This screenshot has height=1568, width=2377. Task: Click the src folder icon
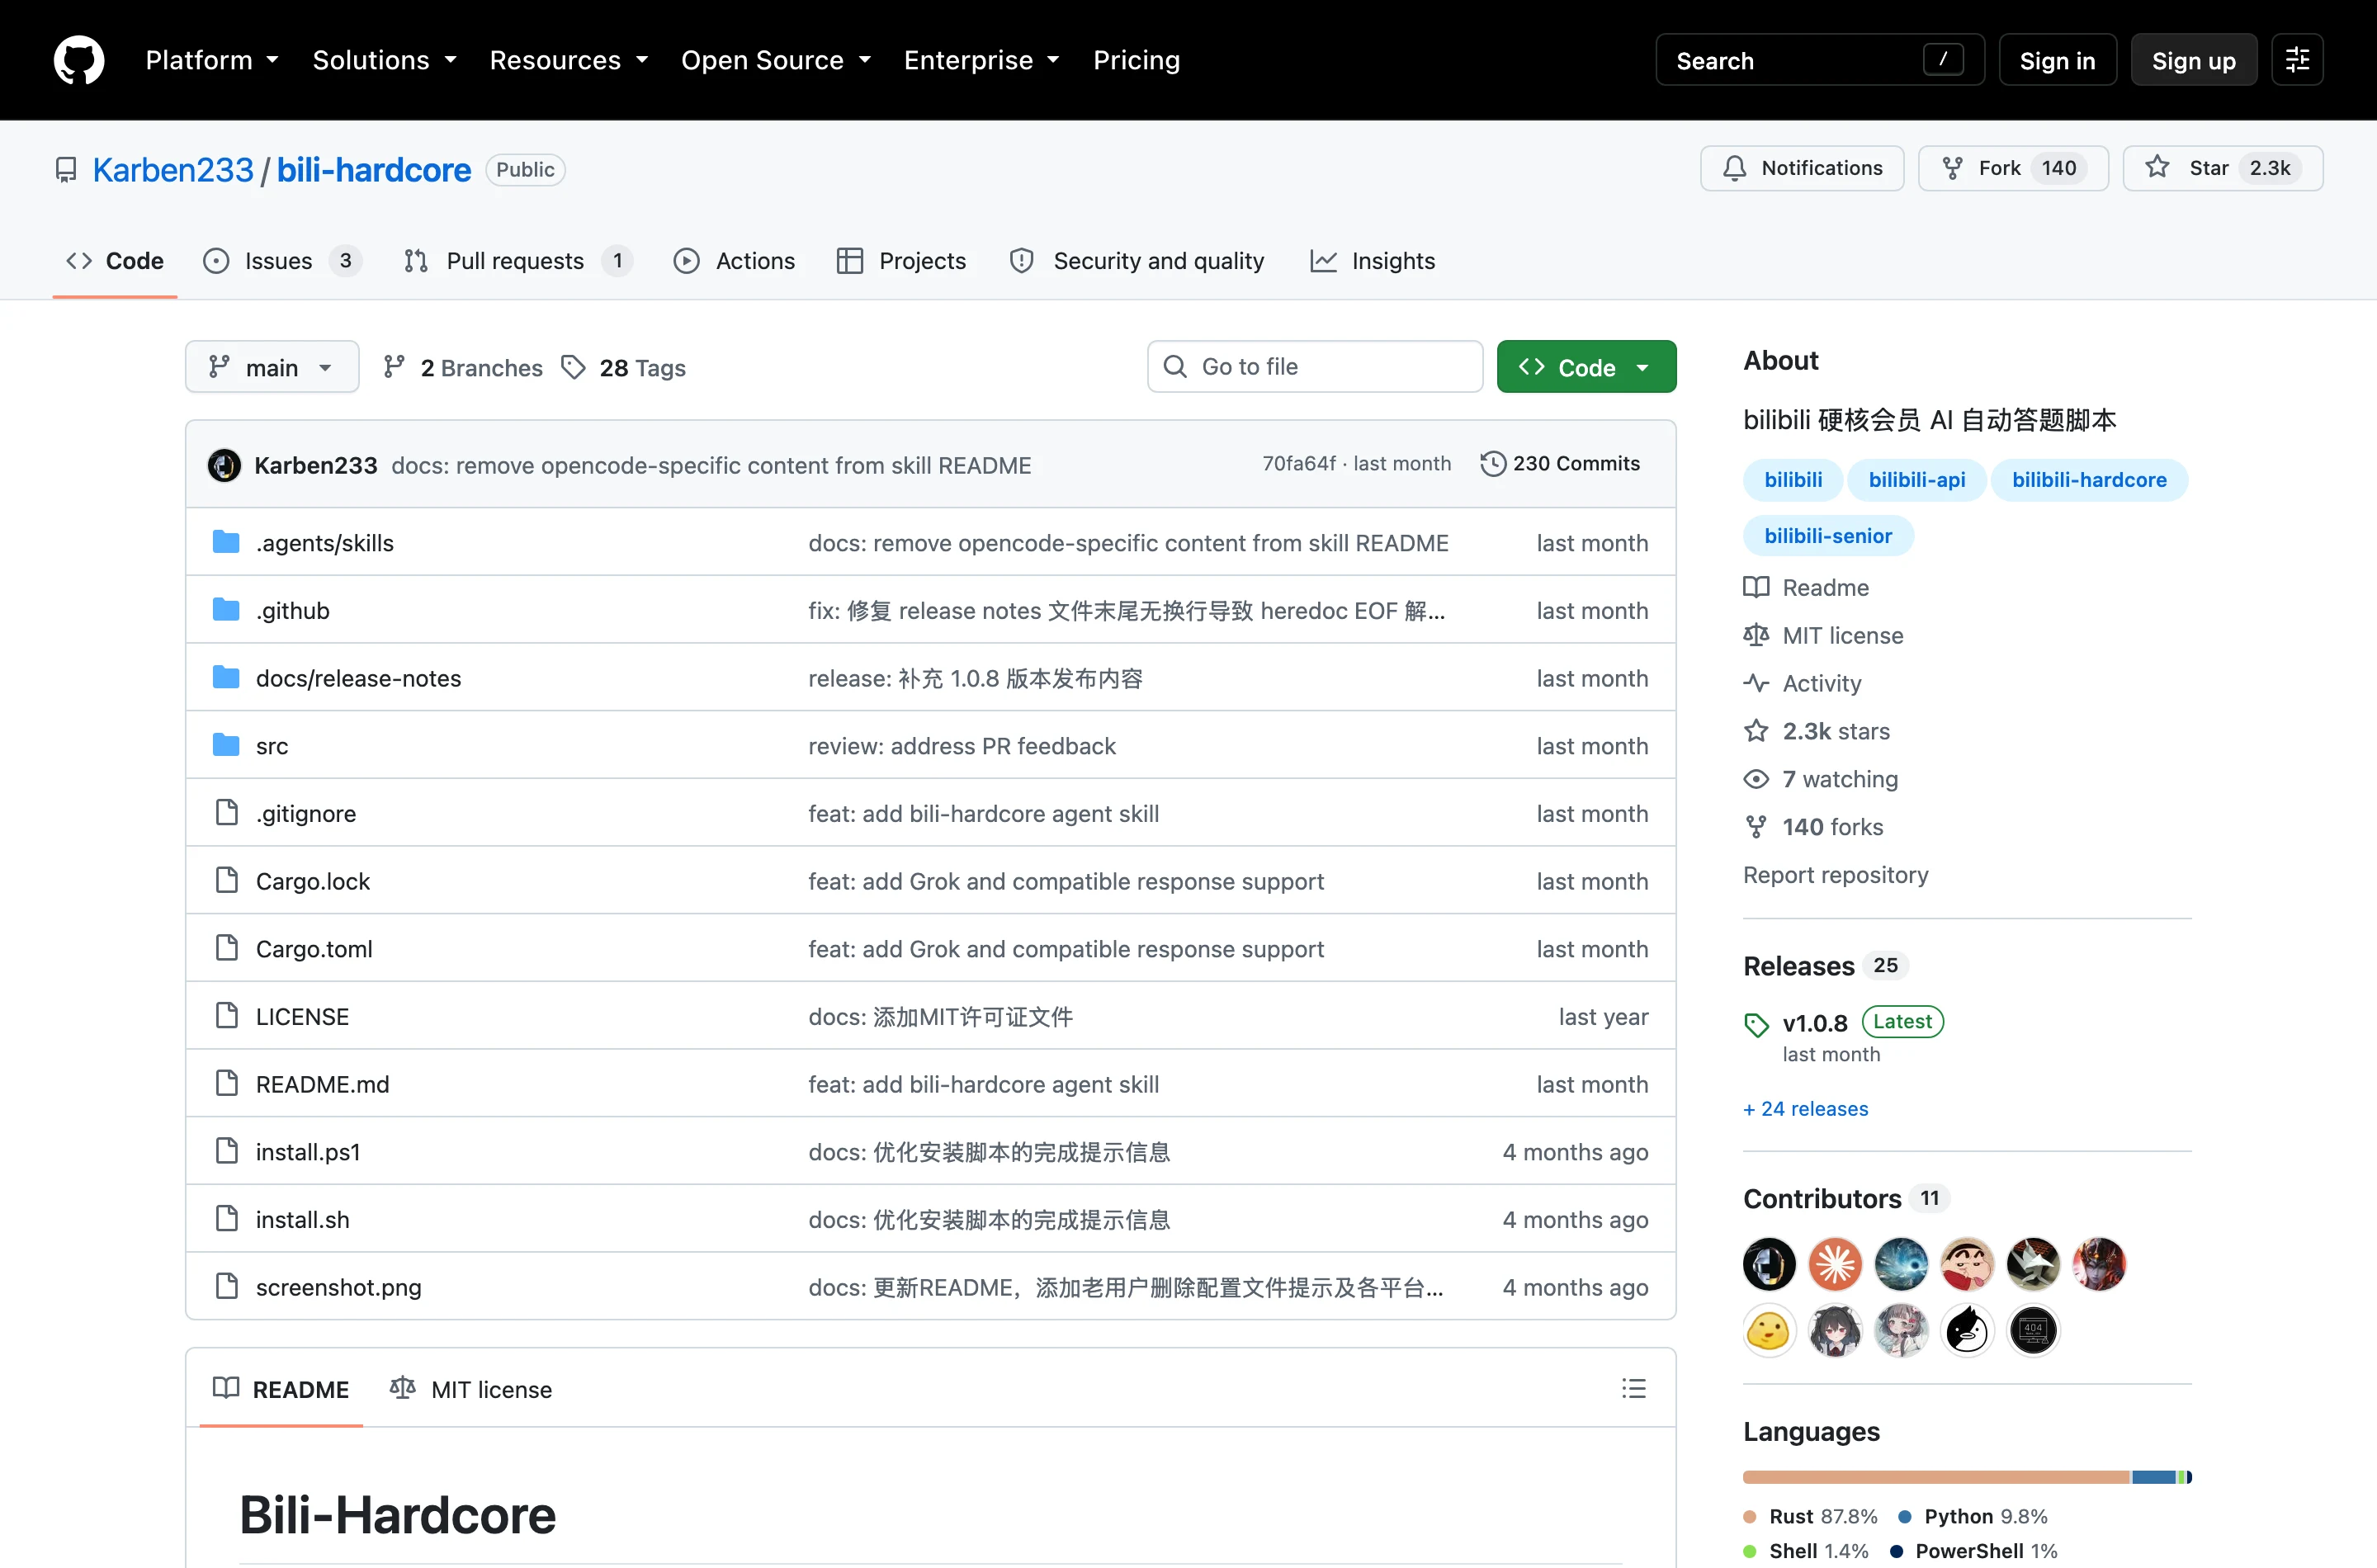[226, 745]
